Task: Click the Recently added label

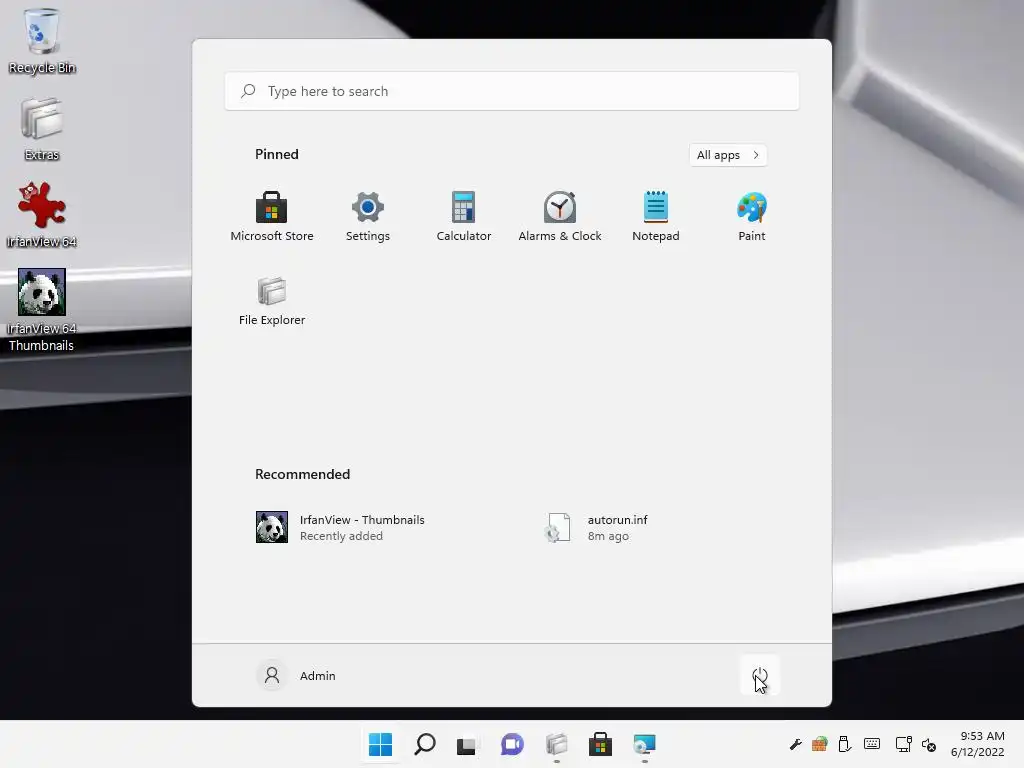Action: click(x=341, y=536)
